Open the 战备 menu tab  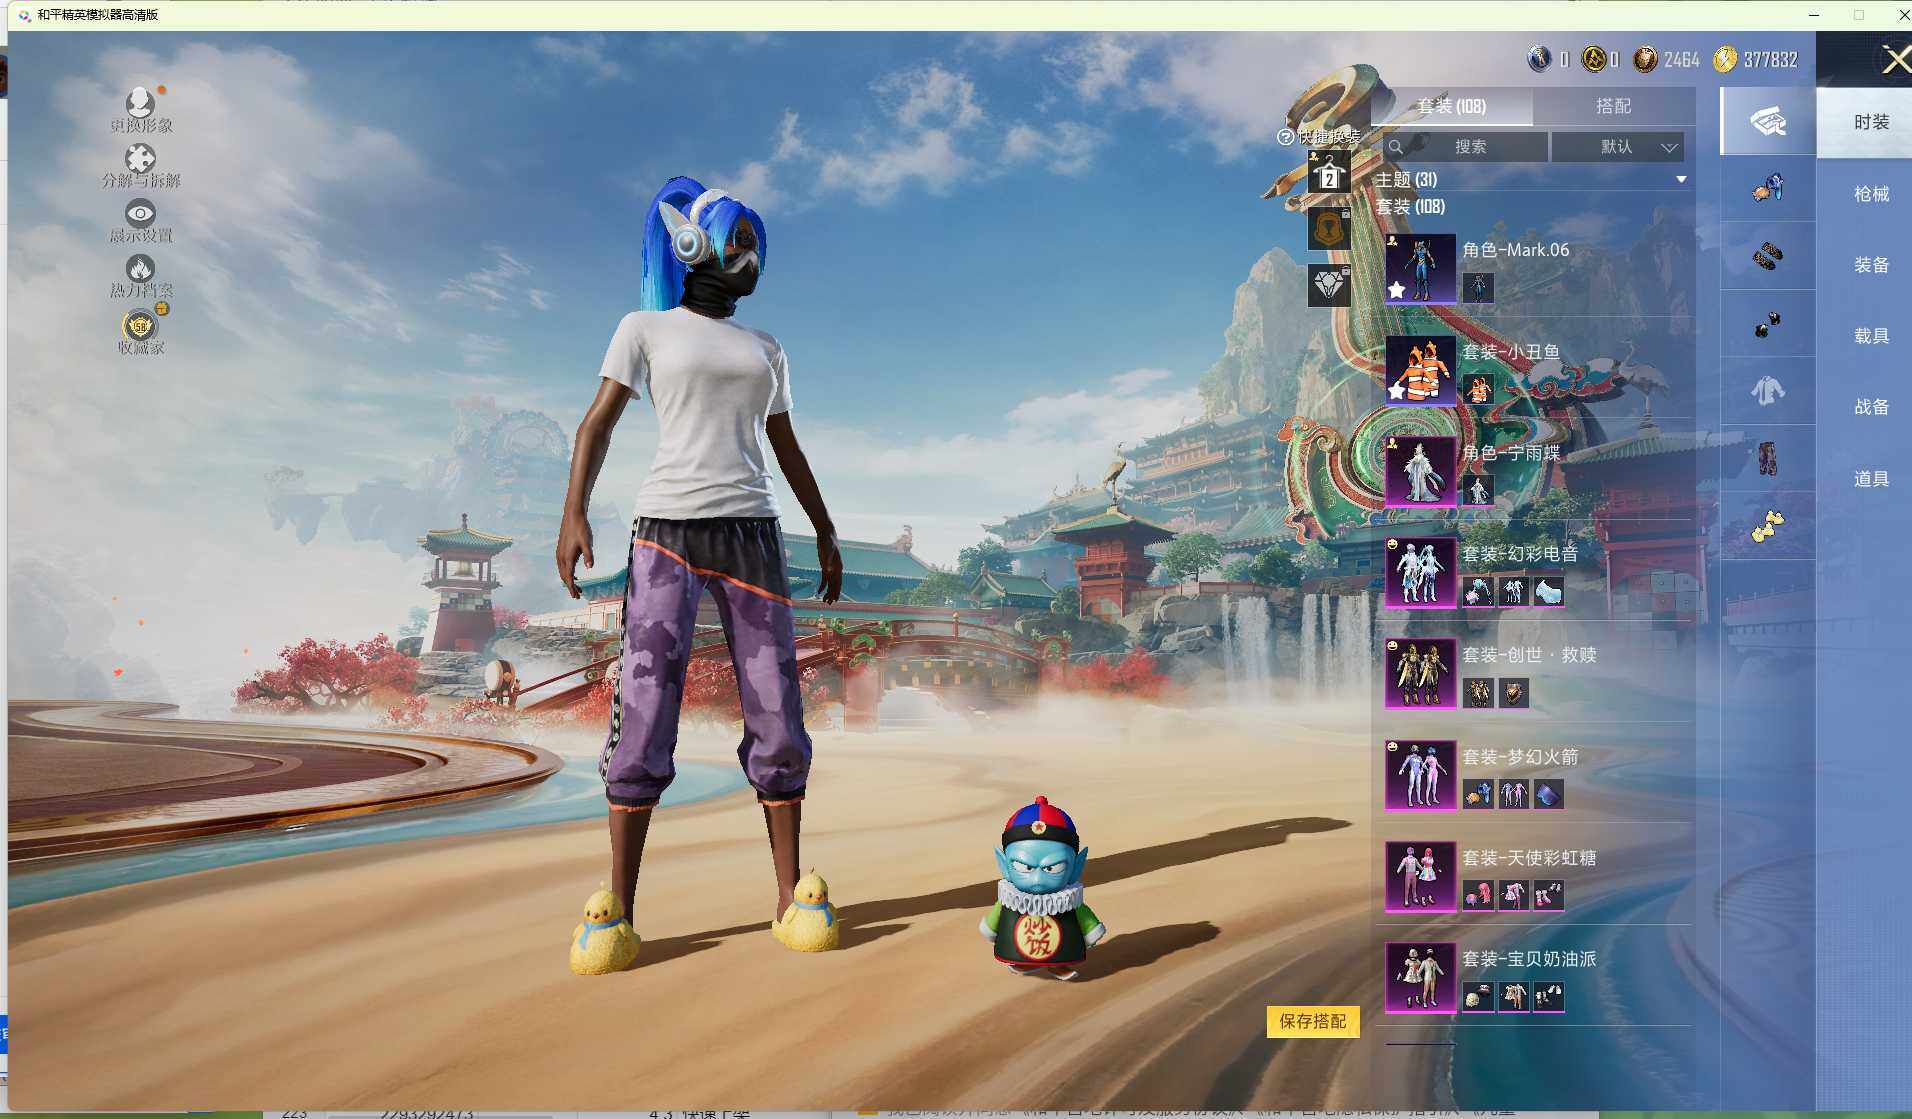click(1870, 407)
